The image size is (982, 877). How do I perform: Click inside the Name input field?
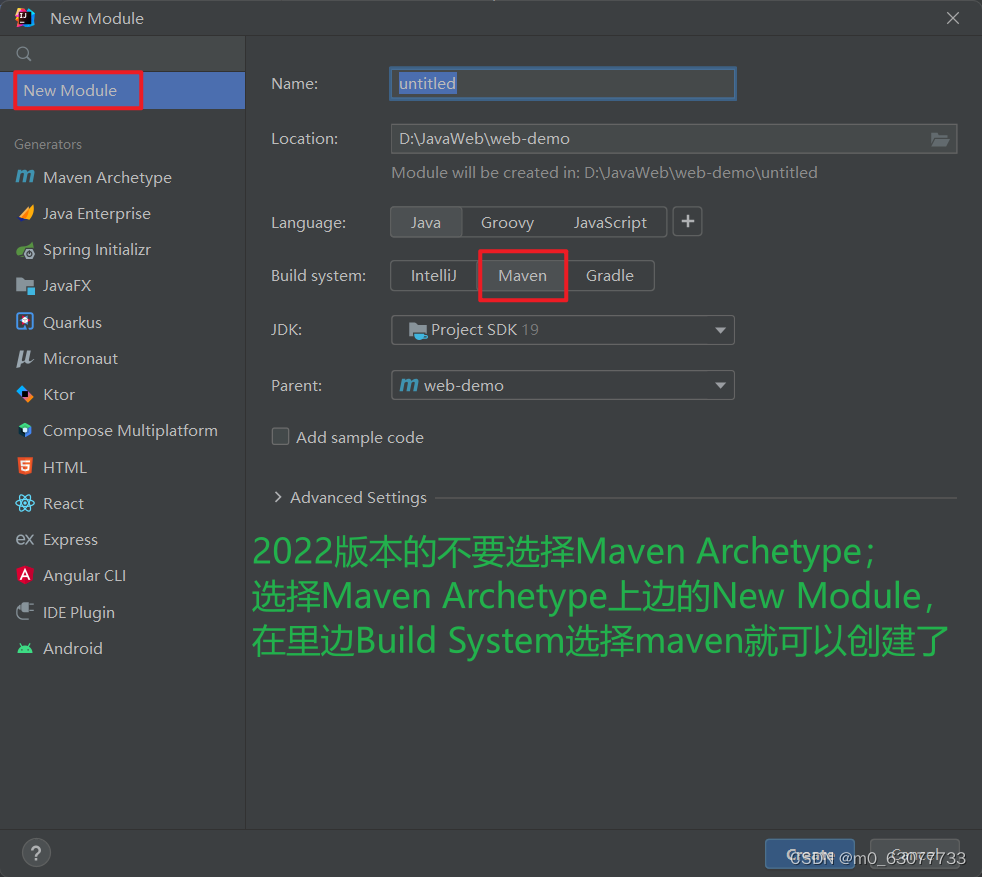562,83
